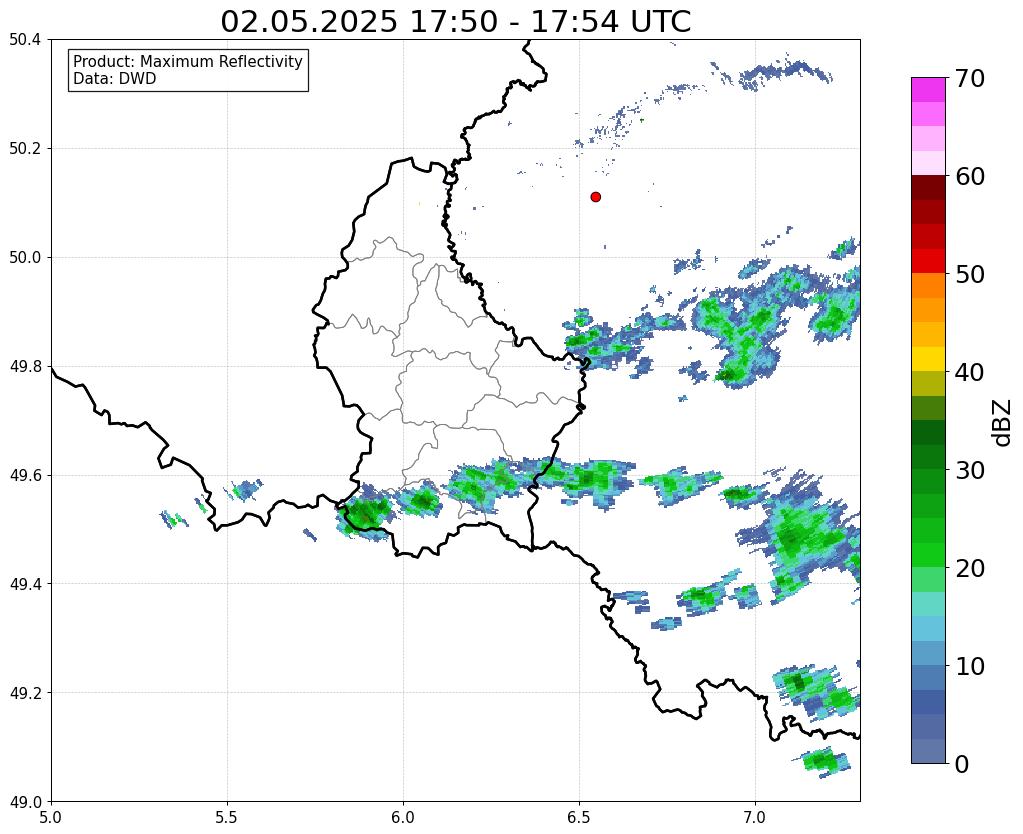Click the magenta top segment of the colorbar
The height and width of the screenshot is (834, 1023).
[x=928, y=90]
